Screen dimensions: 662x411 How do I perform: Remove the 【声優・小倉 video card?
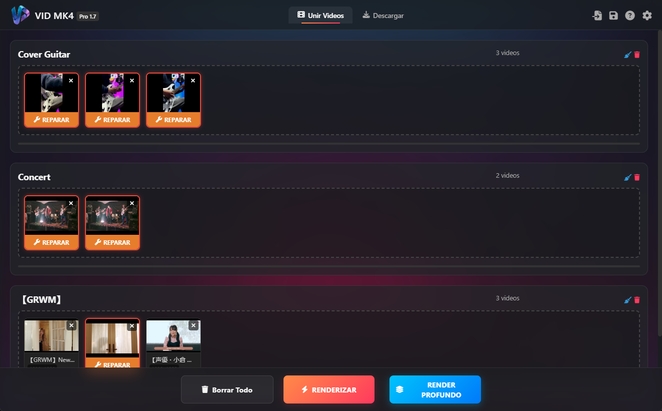[x=193, y=325]
